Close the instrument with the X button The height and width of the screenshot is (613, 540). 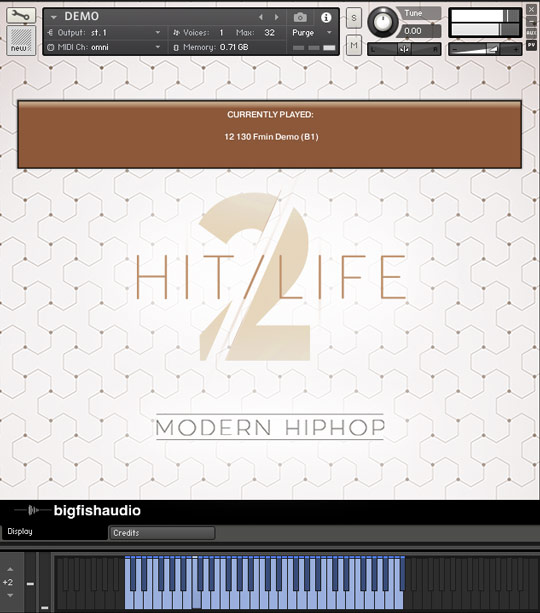pos(531,9)
